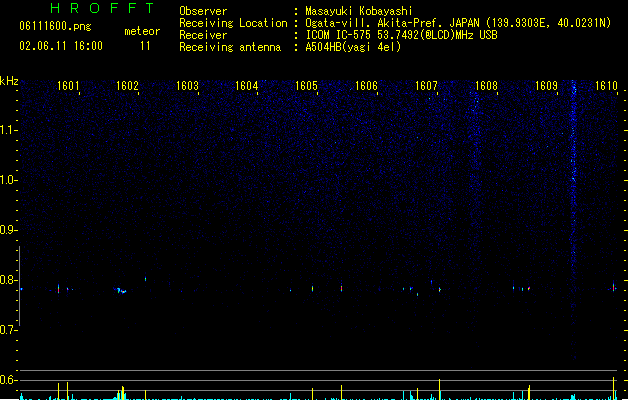Click the 1609 time marker
The width and height of the screenshot is (629, 400).
546,86
